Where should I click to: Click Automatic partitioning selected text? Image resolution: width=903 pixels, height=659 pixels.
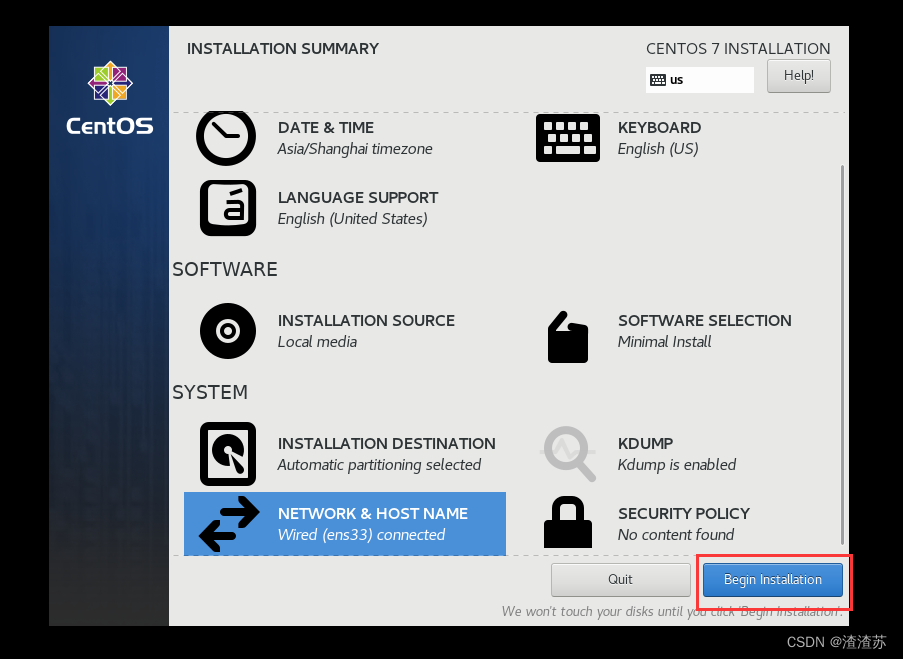point(379,465)
